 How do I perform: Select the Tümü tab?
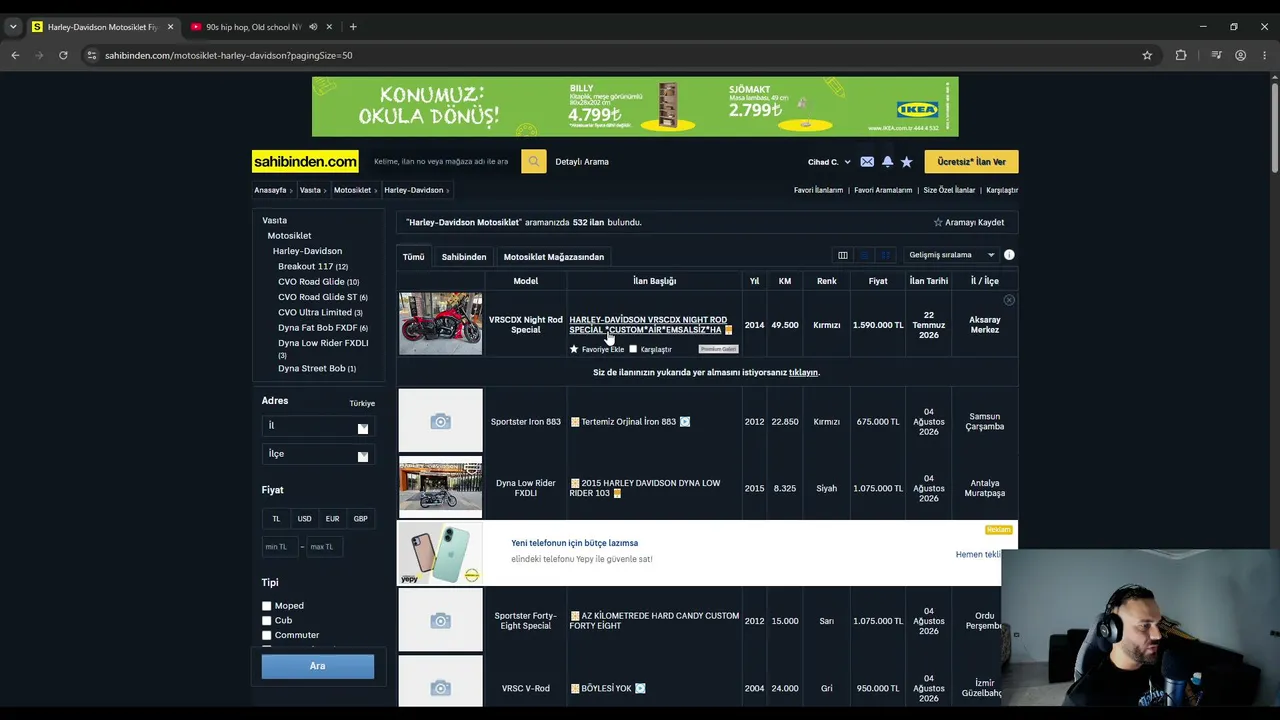[413, 257]
